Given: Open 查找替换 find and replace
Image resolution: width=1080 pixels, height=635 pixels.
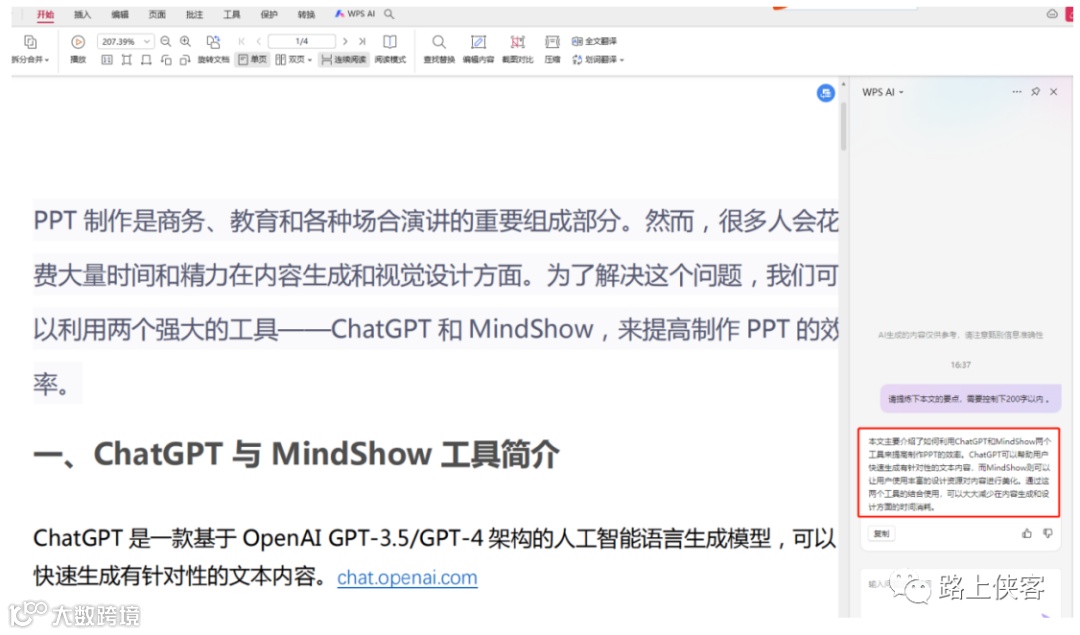Looking at the screenshot, I should pos(439,50).
